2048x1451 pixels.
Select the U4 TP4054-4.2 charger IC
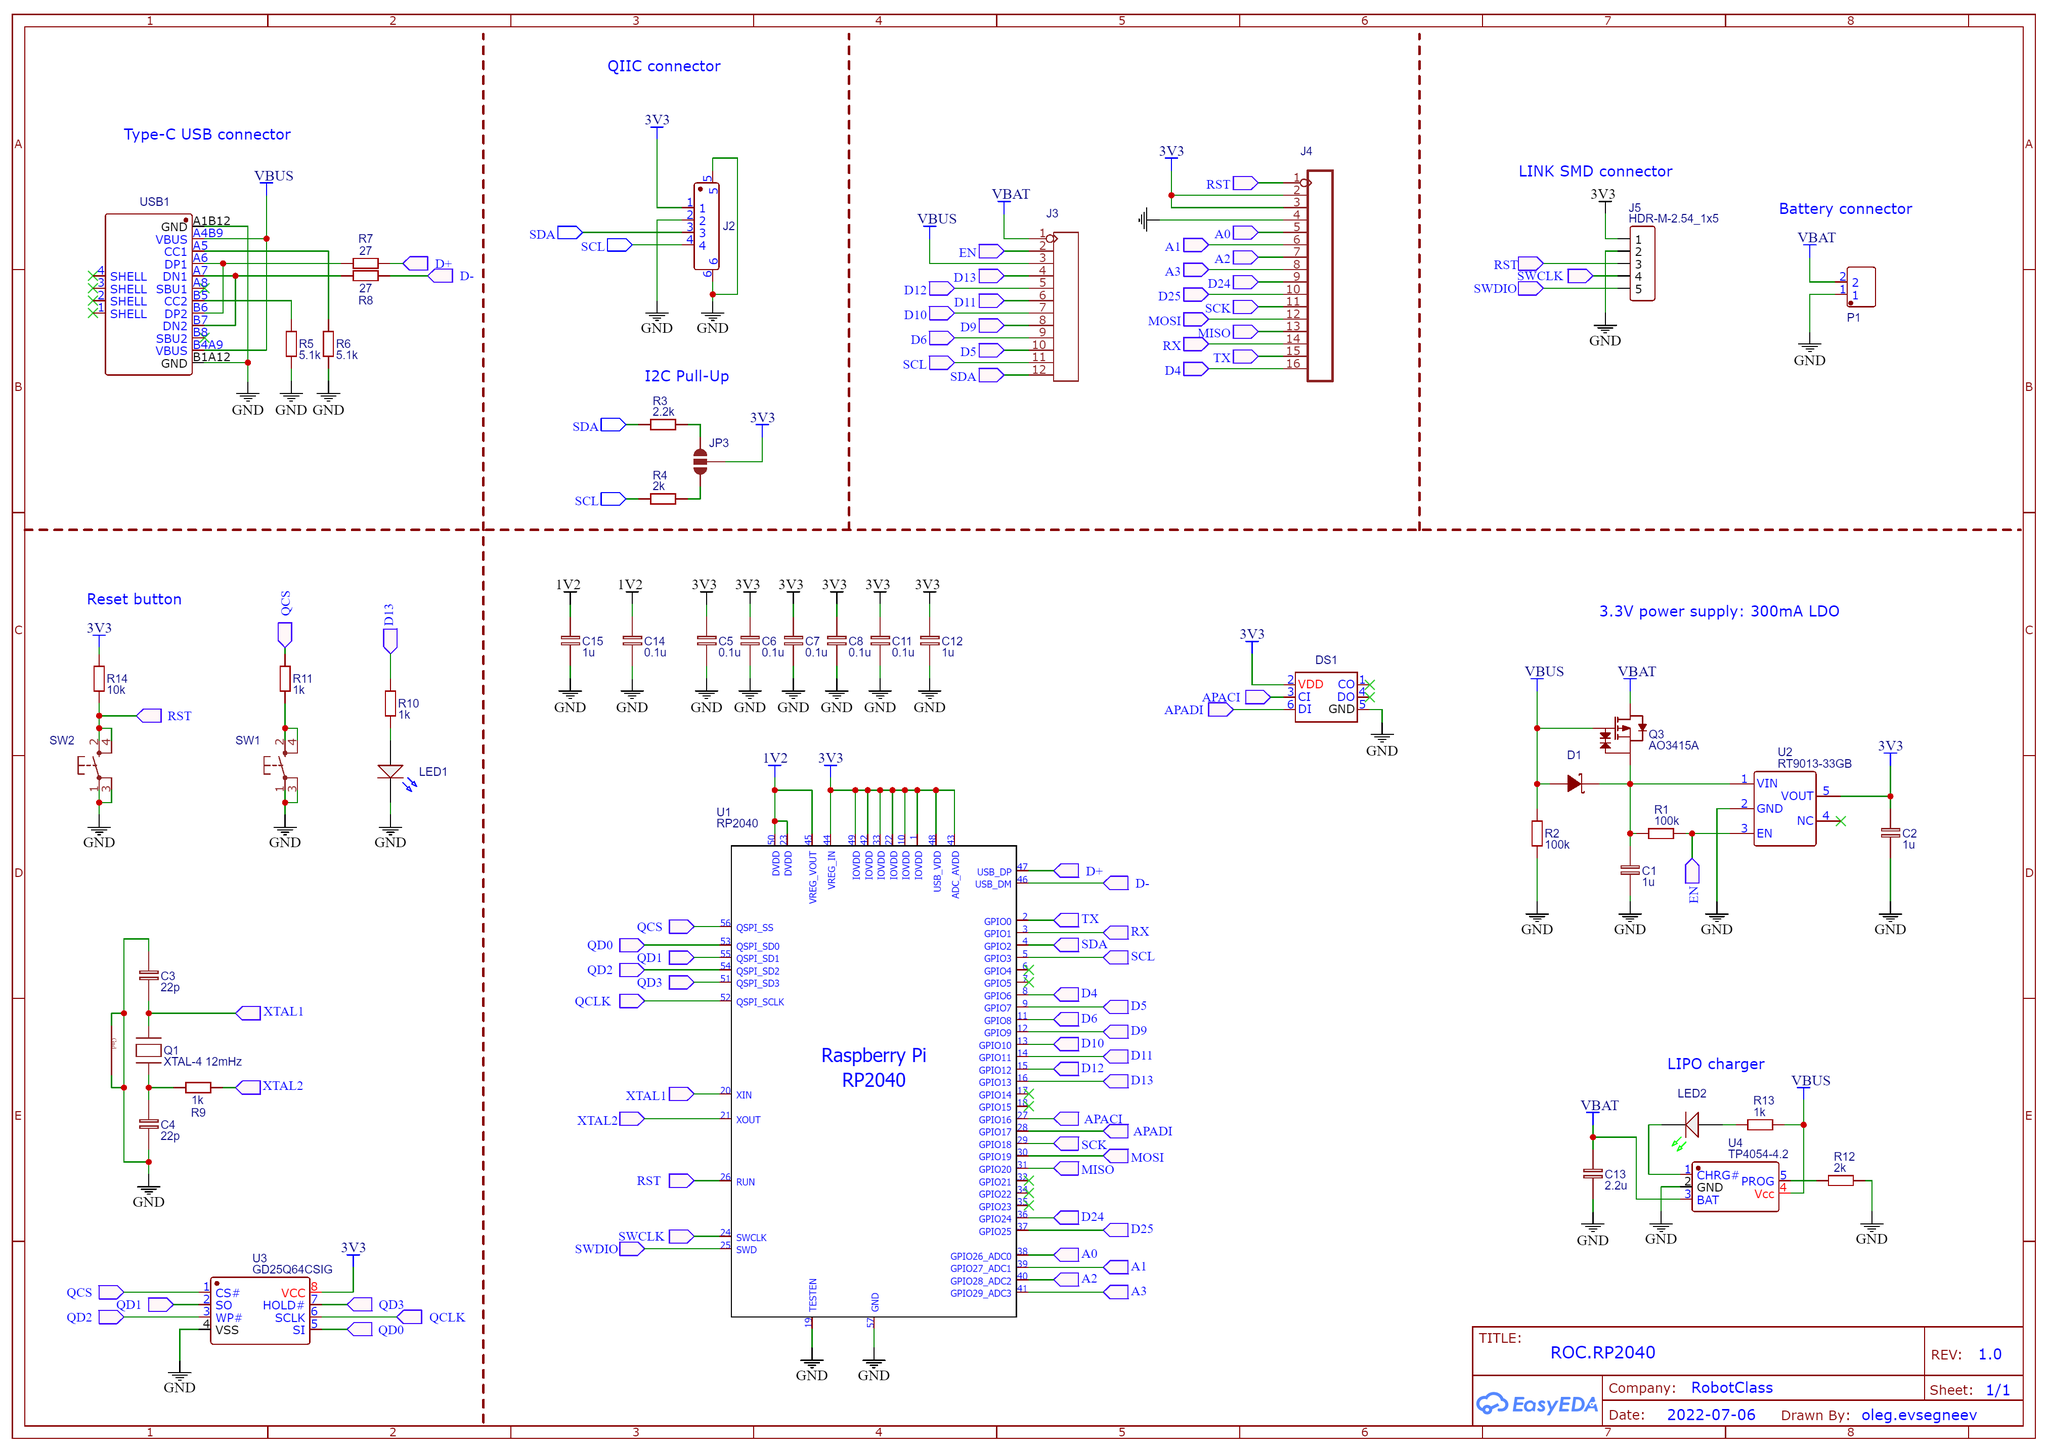point(1736,1187)
